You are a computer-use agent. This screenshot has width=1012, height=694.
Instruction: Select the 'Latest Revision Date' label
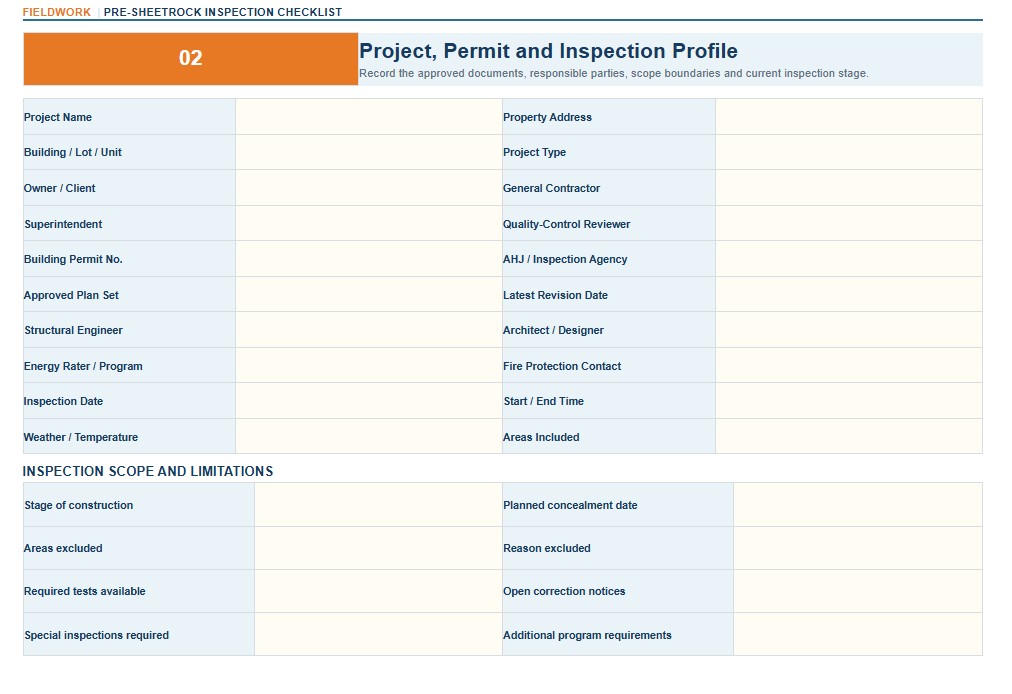coord(555,295)
